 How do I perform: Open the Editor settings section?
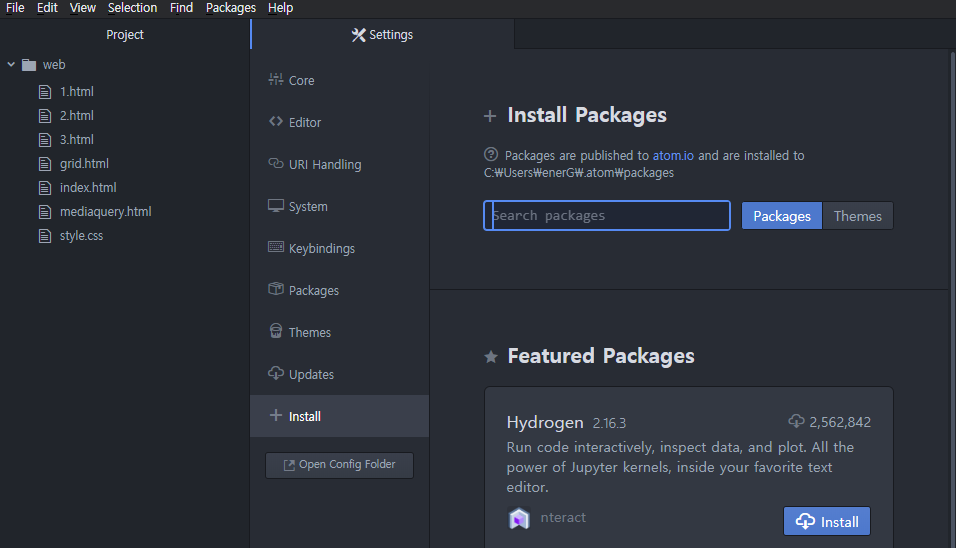pyautogui.click(x=340, y=123)
